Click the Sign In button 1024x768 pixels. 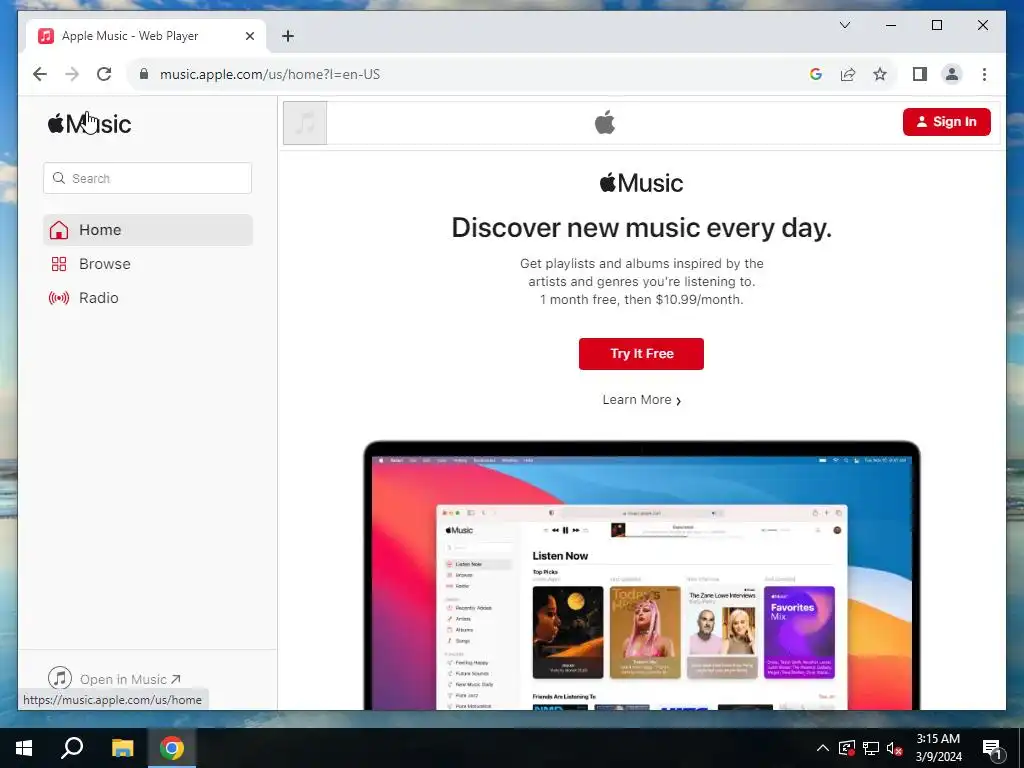pyautogui.click(x=946, y=122)
